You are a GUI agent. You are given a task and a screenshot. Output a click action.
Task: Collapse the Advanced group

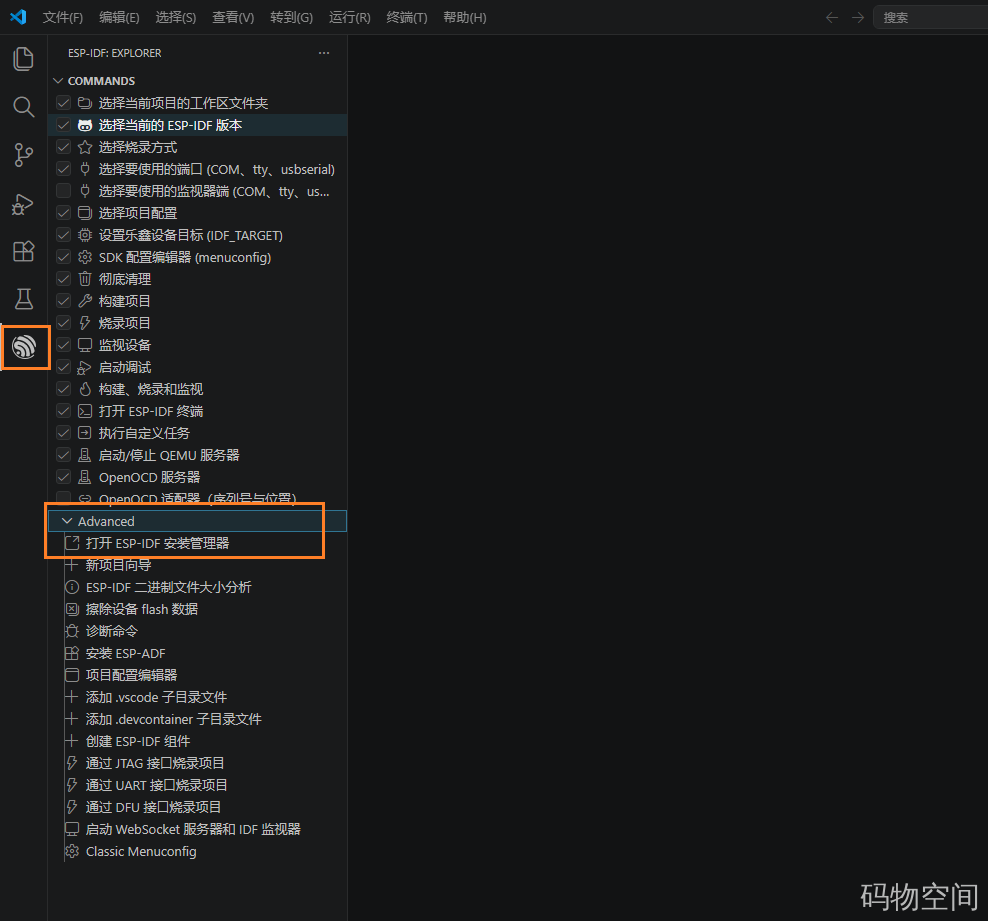[67, 521]
